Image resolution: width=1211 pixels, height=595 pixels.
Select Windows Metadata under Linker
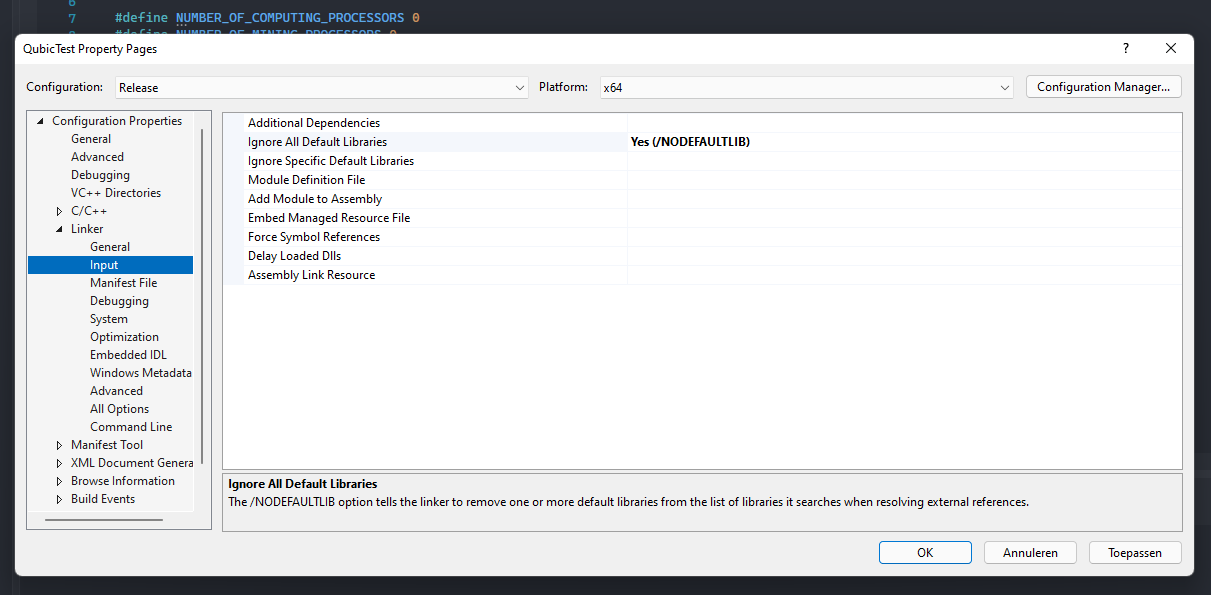click(140, 373)
